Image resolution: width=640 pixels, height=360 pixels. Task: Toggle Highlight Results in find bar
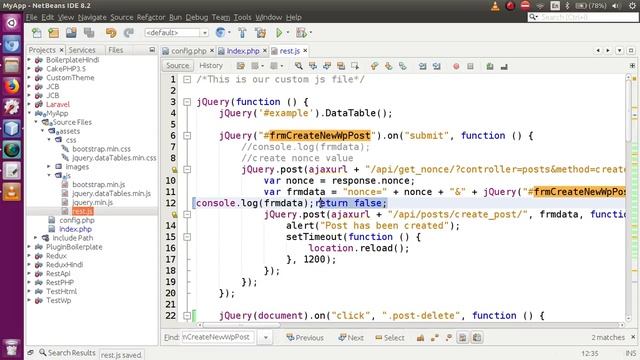click(x=462, y=338)
